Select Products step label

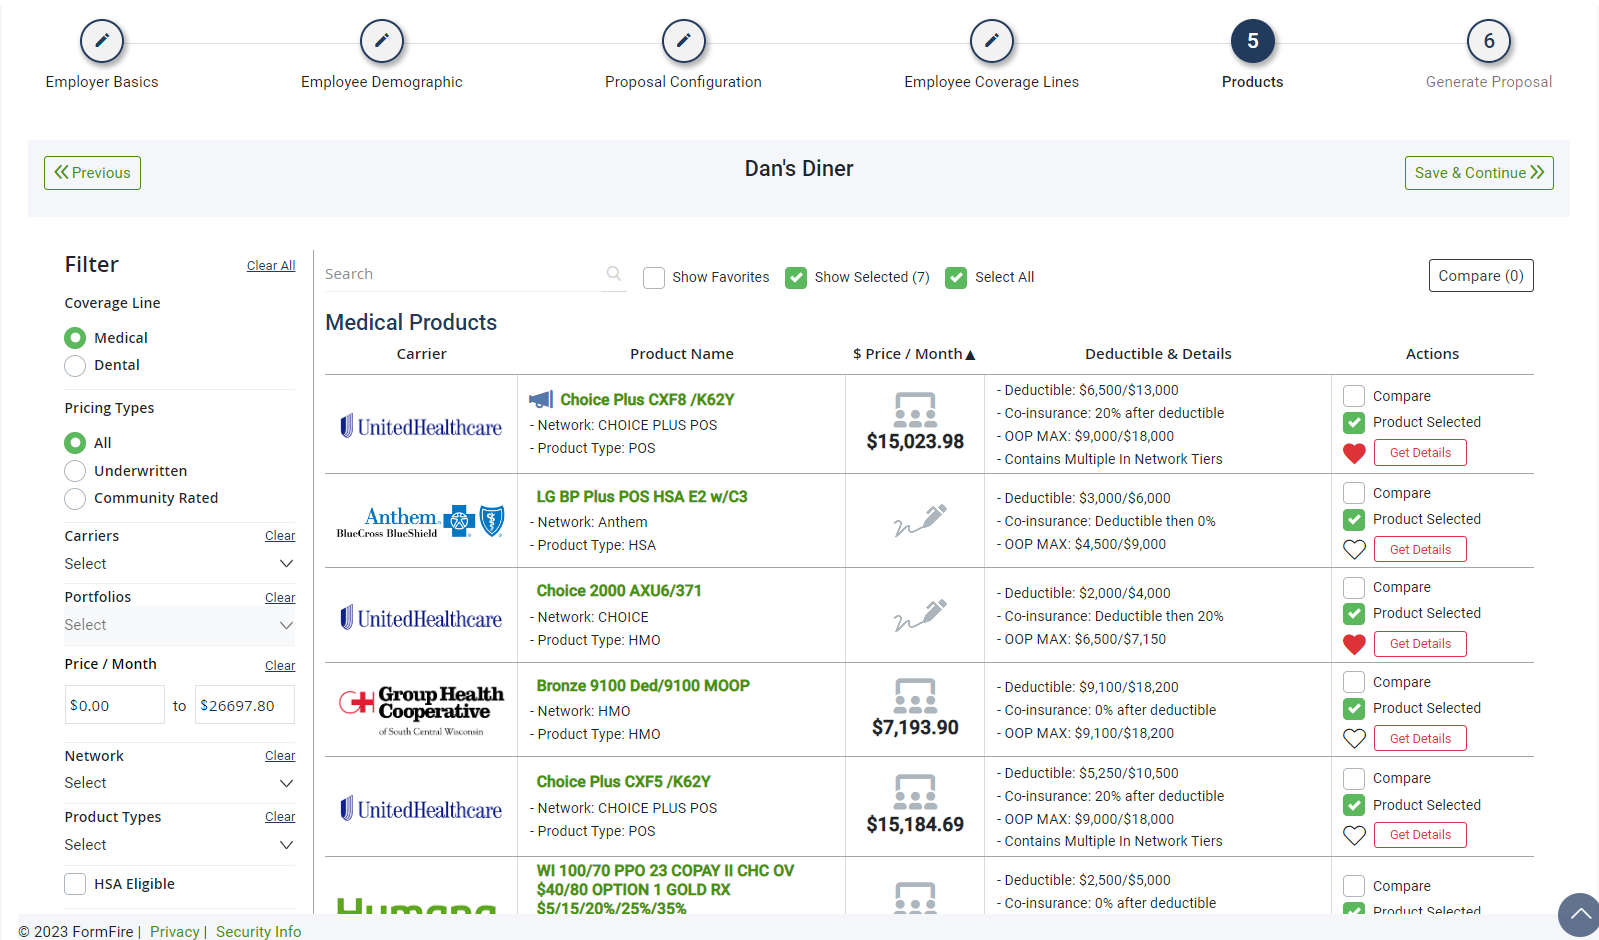1253,82
